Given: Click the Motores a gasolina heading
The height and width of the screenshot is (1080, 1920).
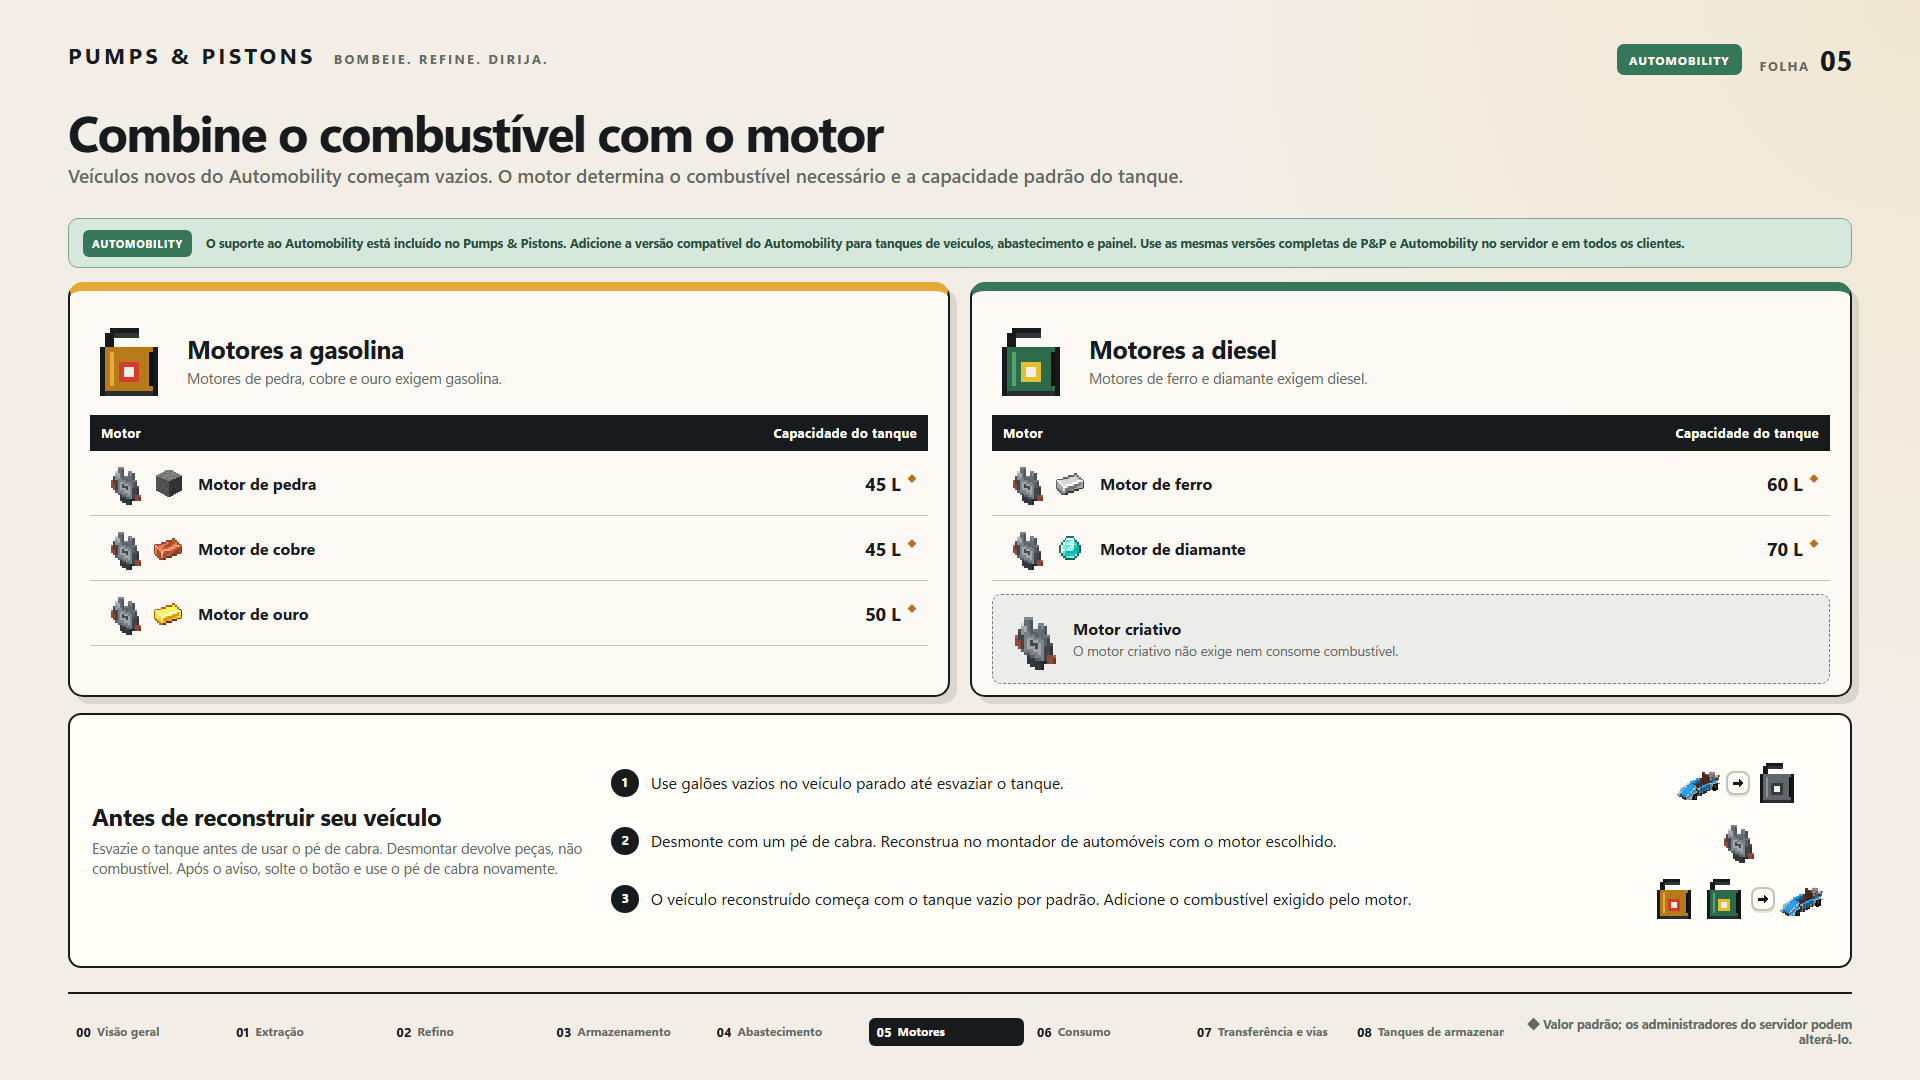Looking at the screenshot, I should [296, 350].
